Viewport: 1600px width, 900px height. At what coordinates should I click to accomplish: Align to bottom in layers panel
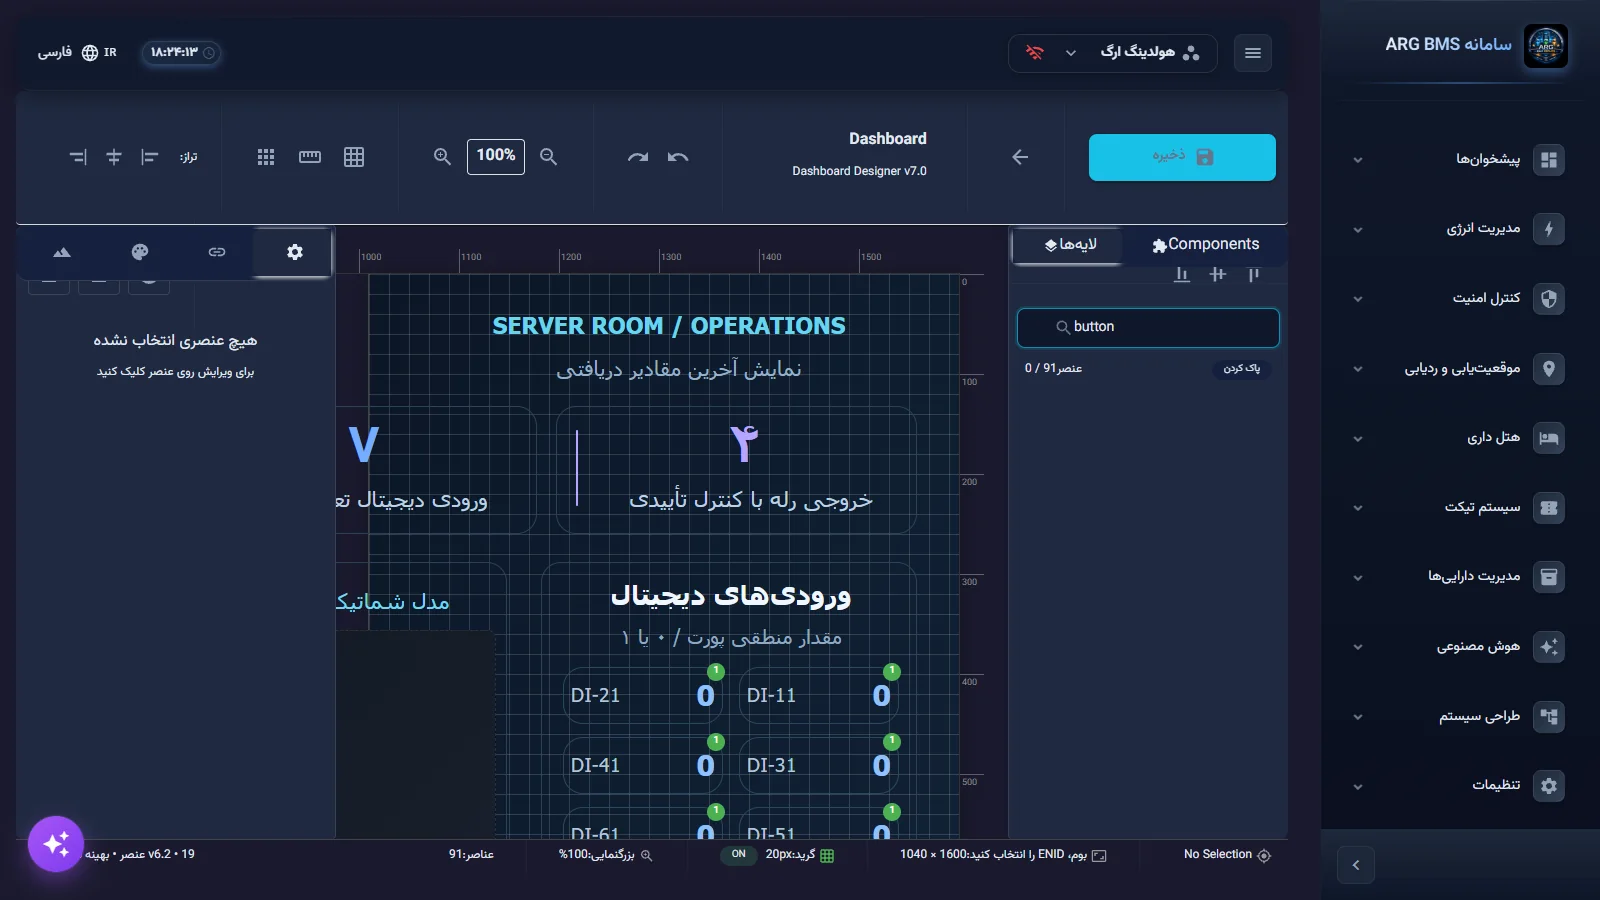pos(1182,274)
